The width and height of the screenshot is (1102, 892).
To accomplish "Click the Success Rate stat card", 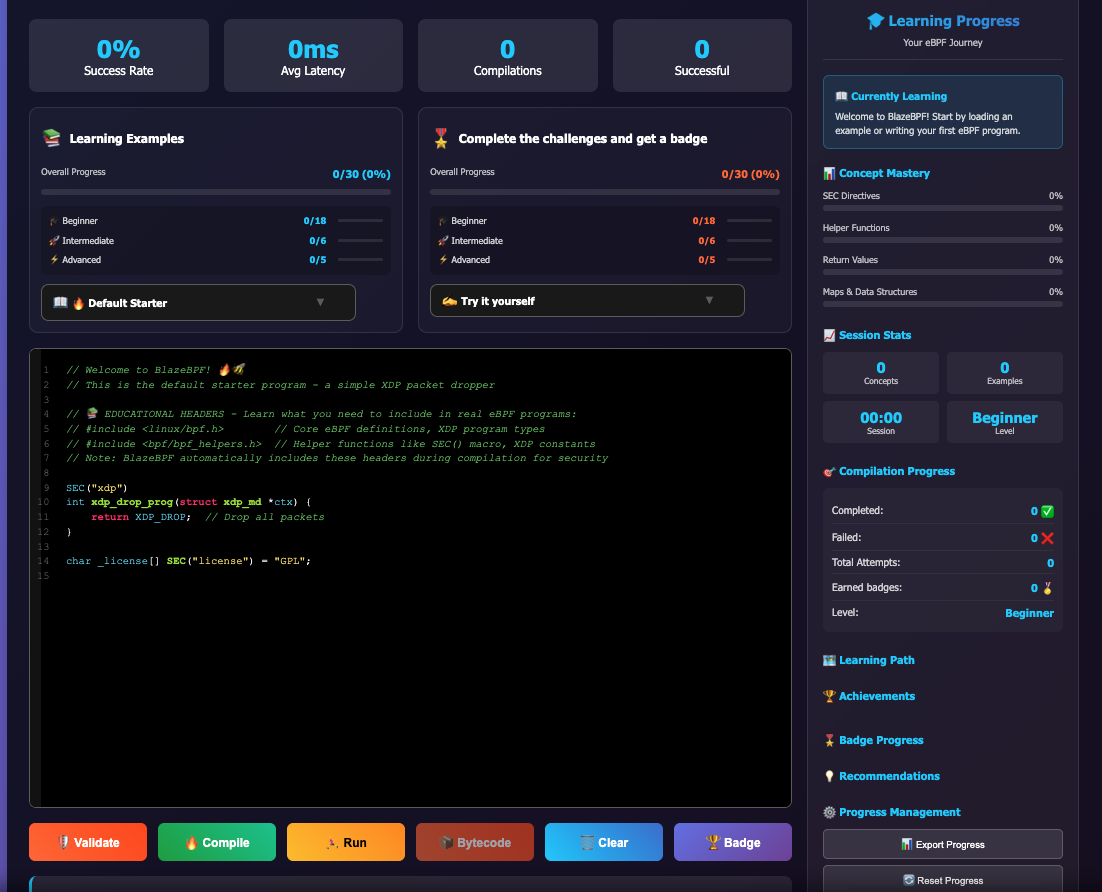I will point(119,56).
